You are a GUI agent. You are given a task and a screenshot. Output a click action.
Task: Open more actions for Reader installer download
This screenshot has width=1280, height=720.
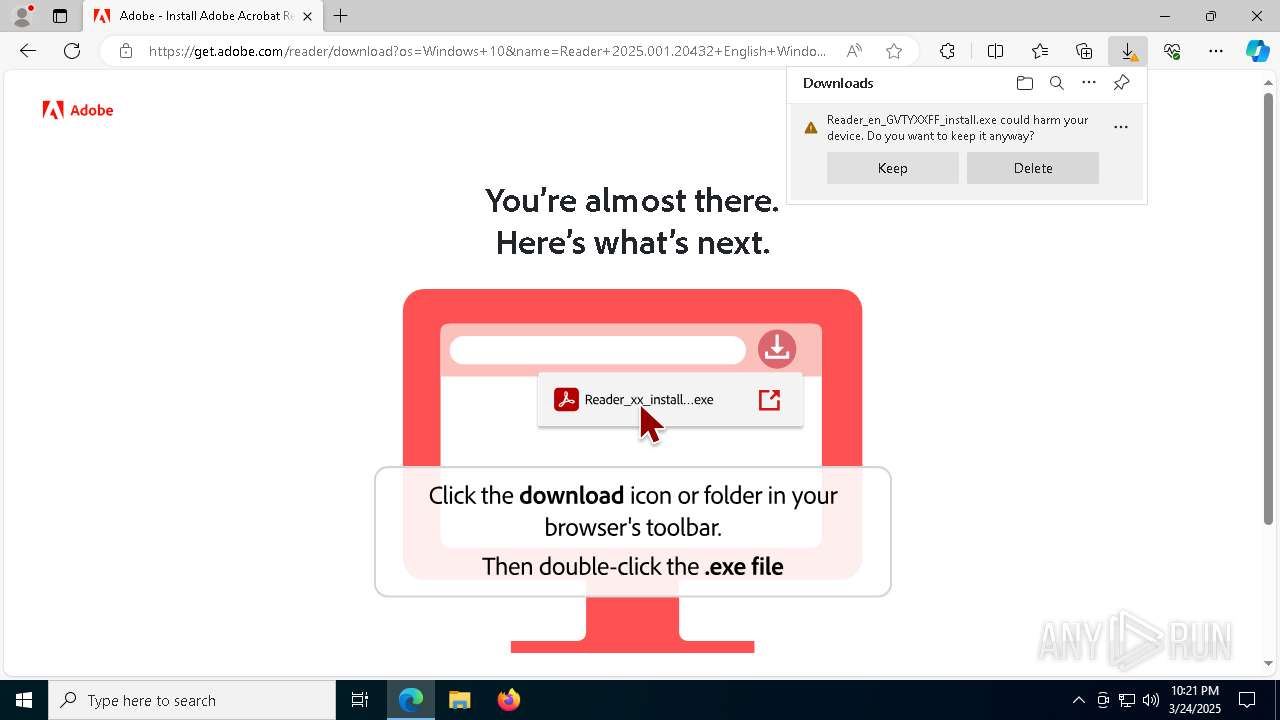tap(1121, 127)
